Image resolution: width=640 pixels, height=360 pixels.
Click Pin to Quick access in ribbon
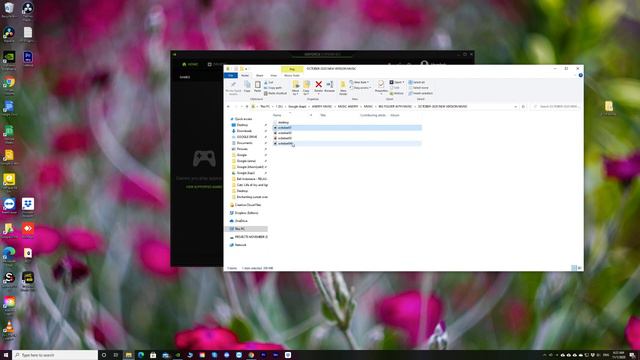coord(233,87)
